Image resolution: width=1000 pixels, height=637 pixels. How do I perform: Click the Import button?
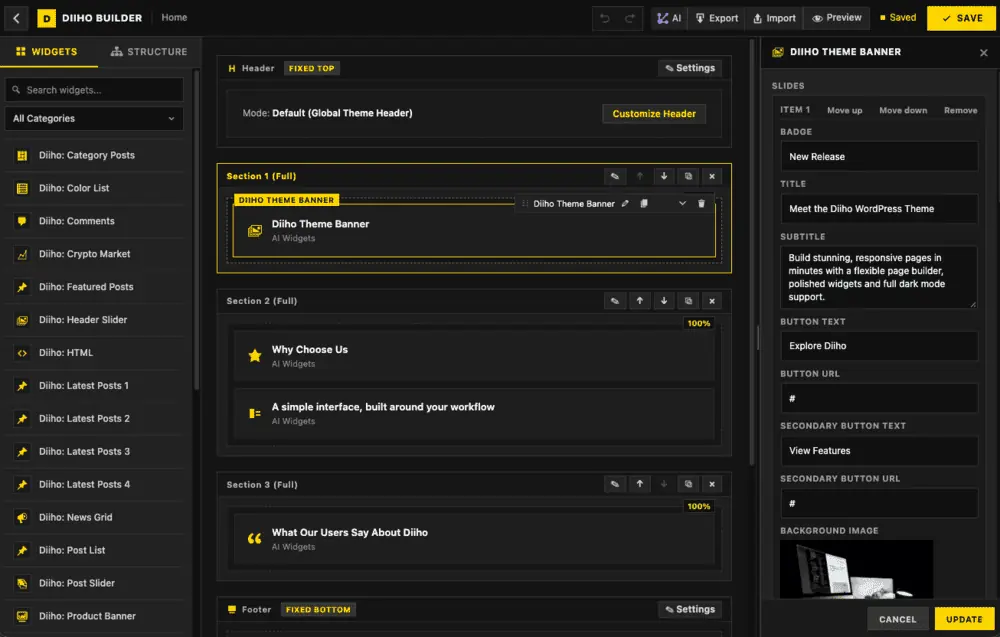point(774,18)
